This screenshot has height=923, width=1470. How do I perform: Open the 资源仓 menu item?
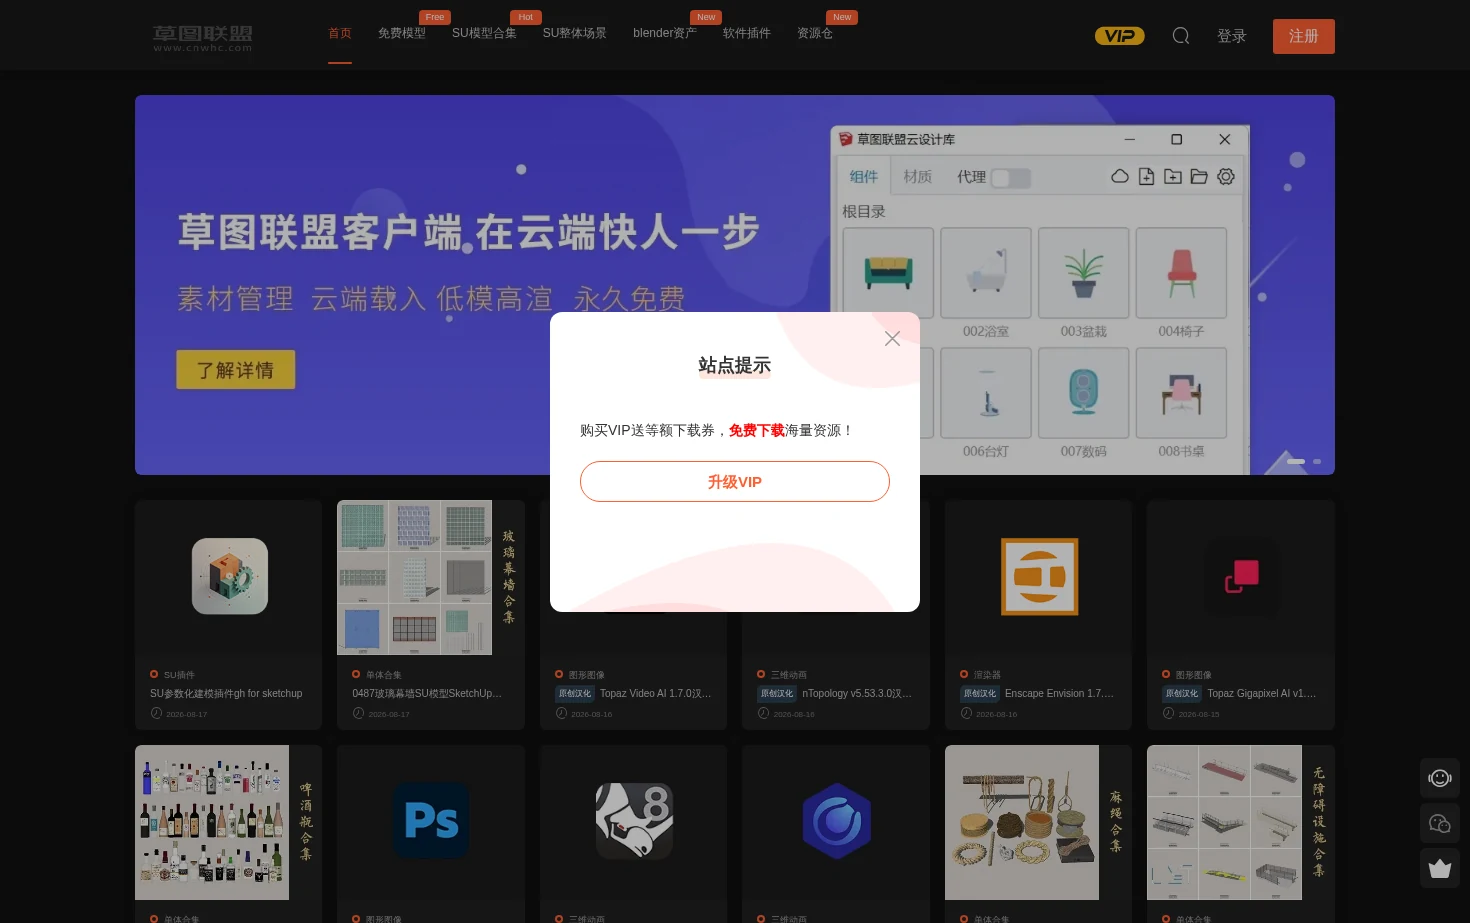815,33
